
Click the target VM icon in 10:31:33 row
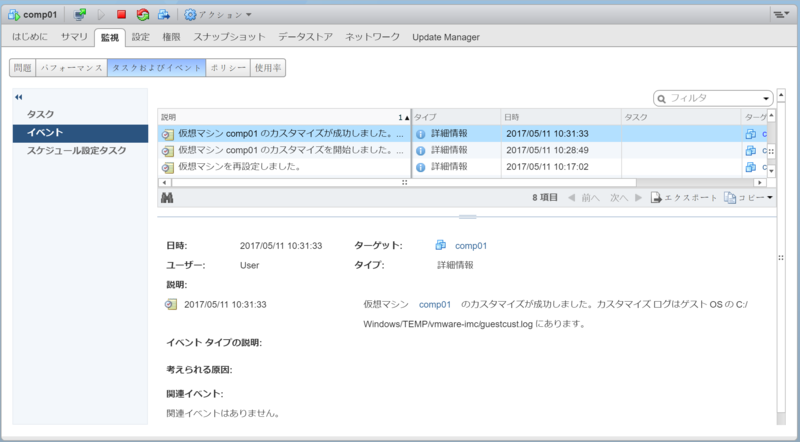[751, 134]
